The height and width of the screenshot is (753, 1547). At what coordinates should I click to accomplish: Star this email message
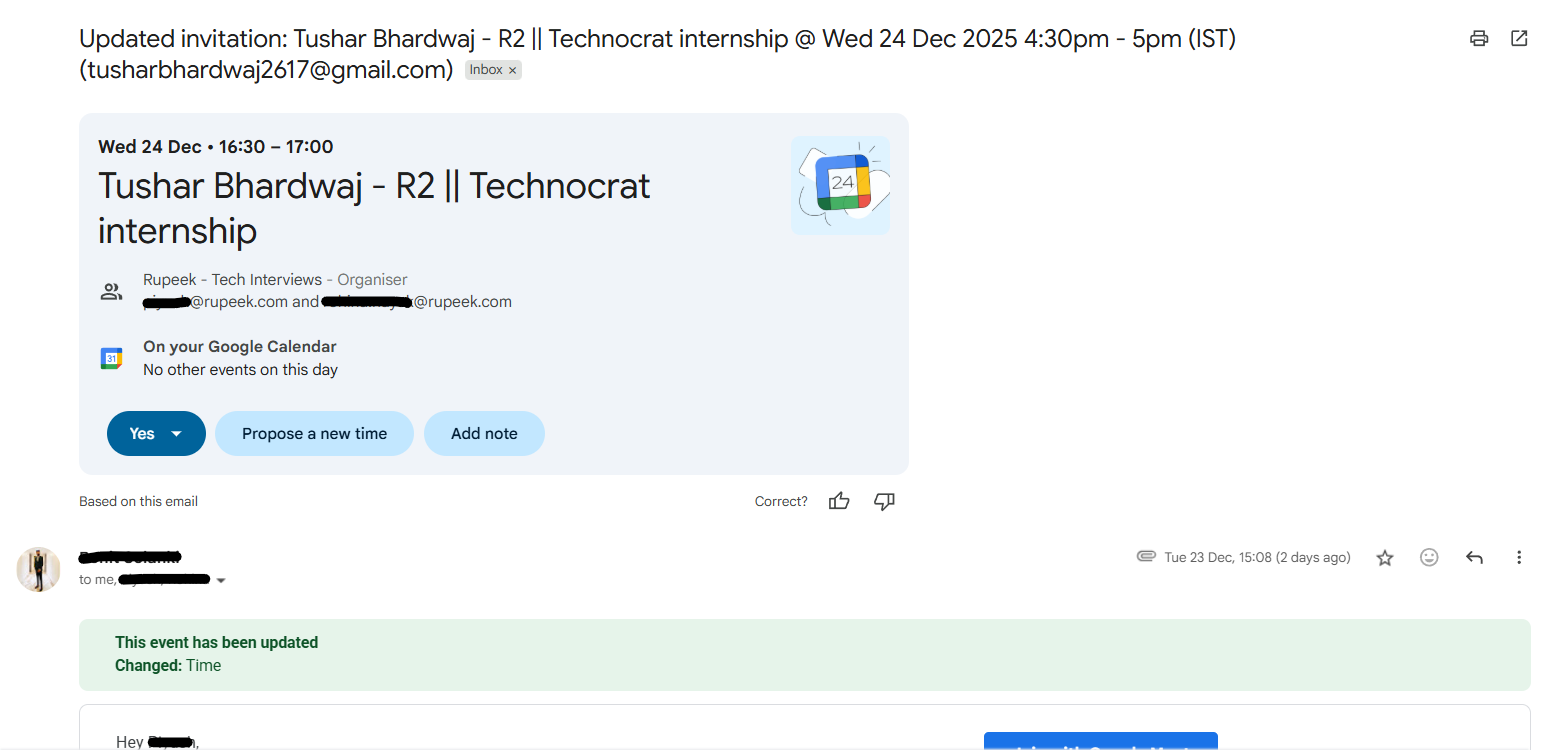[1385, 558]
